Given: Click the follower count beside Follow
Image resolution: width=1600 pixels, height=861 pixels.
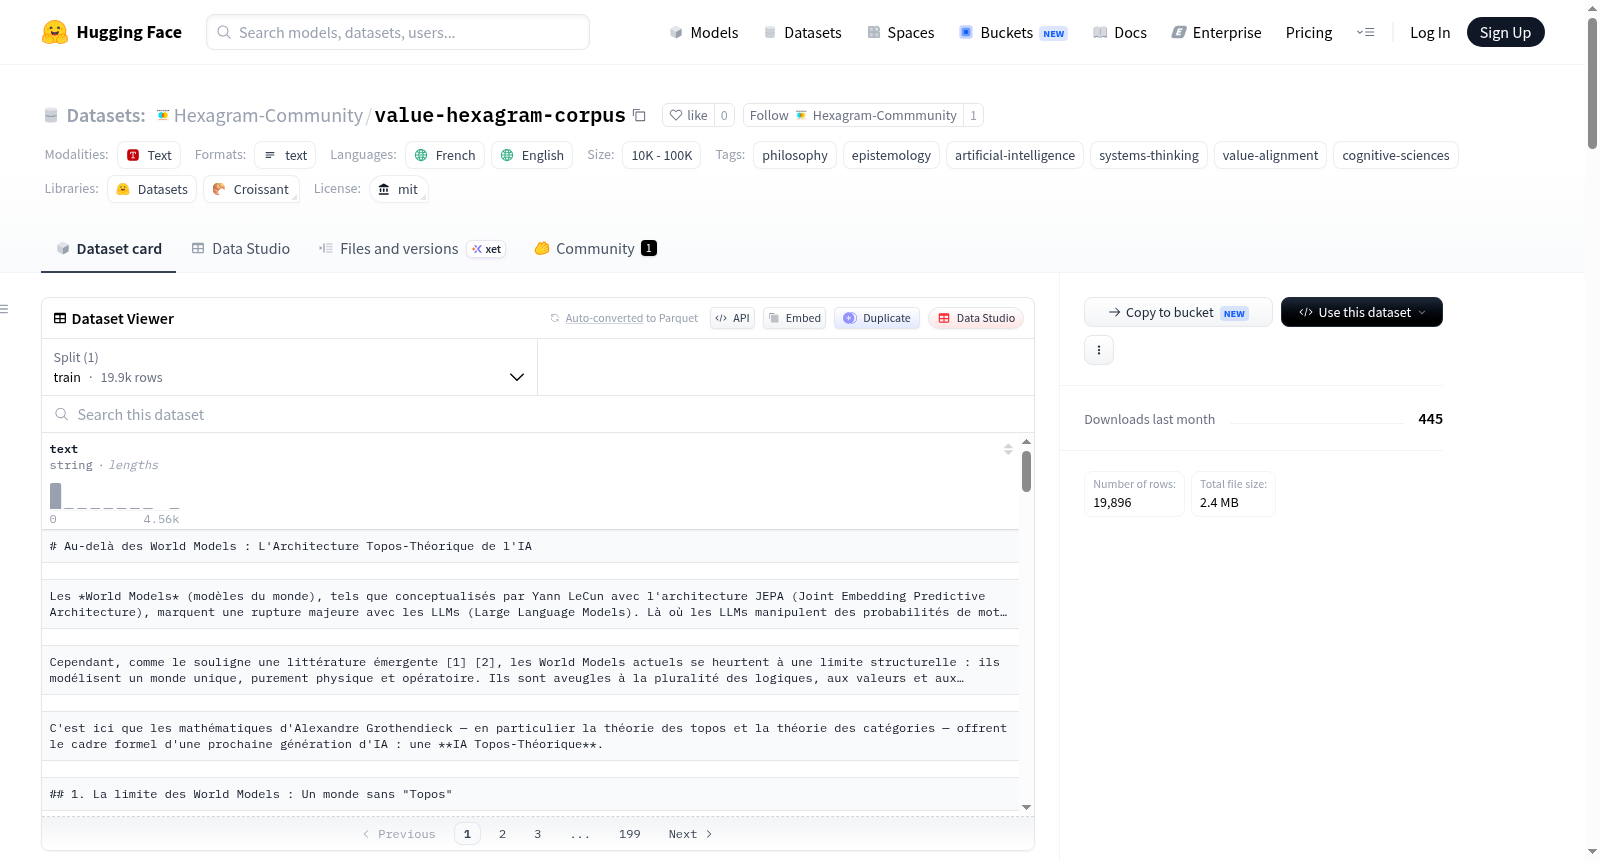Looking at the screenshot, I should coord(973,115).
